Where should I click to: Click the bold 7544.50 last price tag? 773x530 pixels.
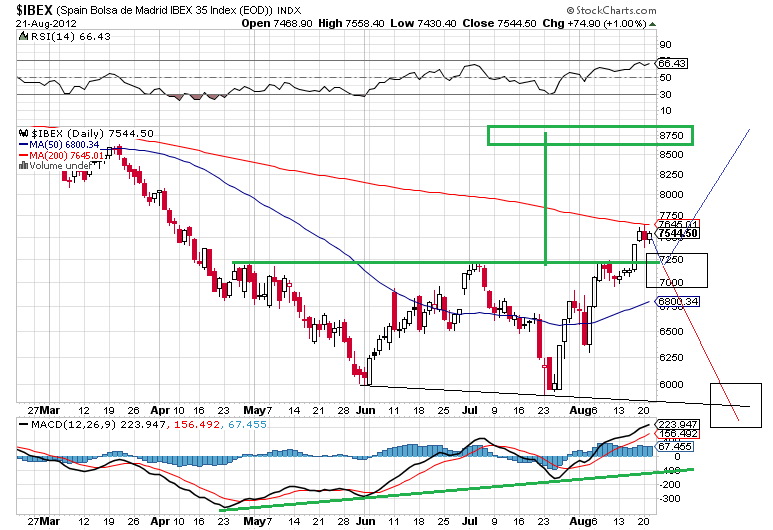(x=678, y=233)
